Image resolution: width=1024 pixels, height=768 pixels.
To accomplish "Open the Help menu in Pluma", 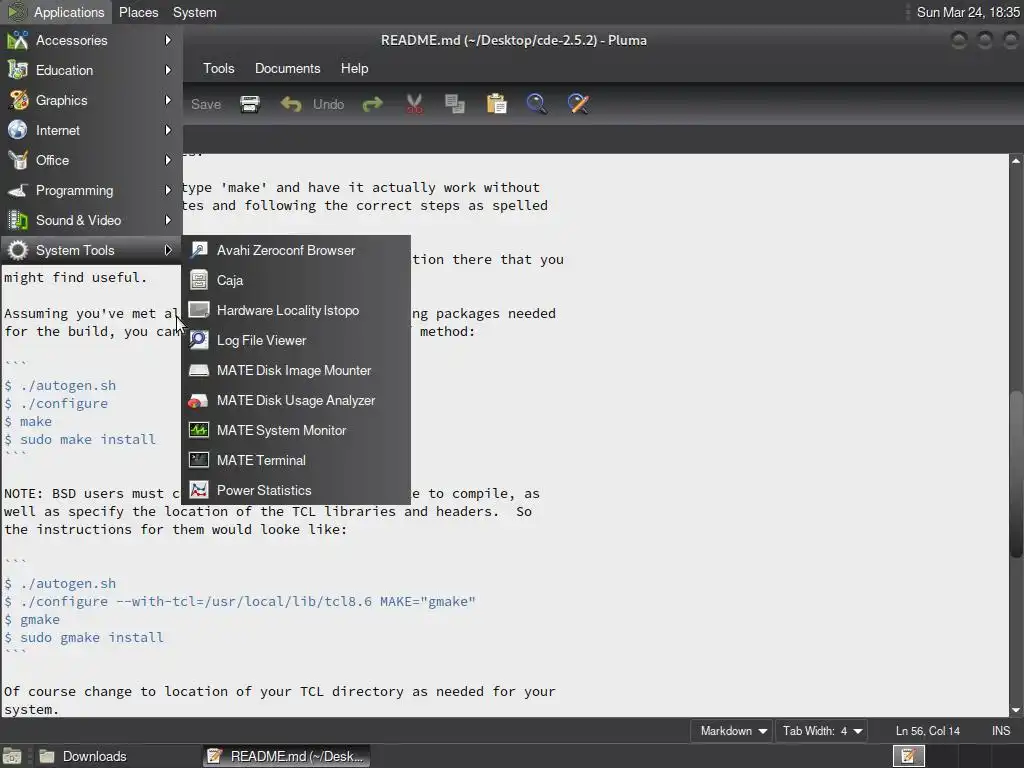I will (355, 69).
